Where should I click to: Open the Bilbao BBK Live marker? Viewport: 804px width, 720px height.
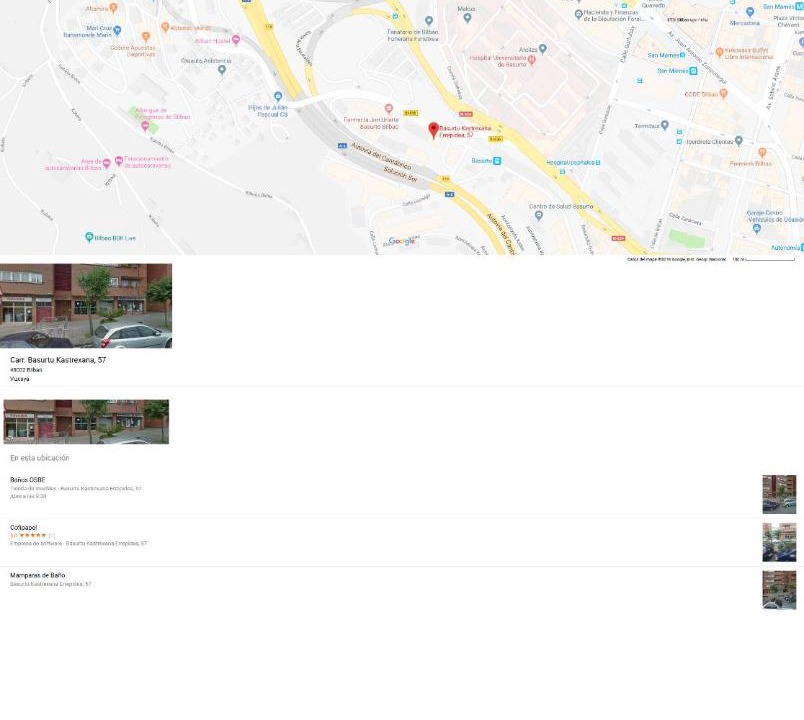(89, 237)
